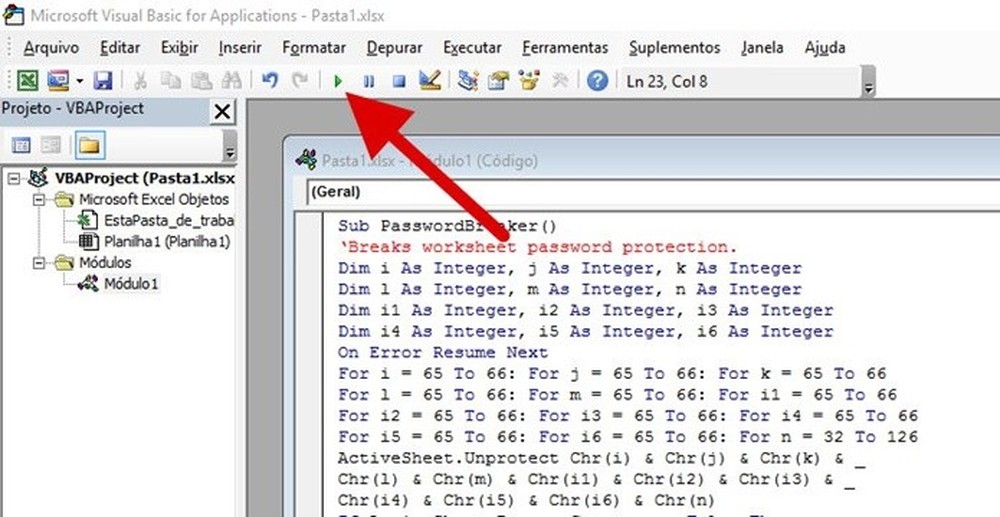Click the Toolbox wrench icon
The image size is (1000, 517).
coord(560,81)
